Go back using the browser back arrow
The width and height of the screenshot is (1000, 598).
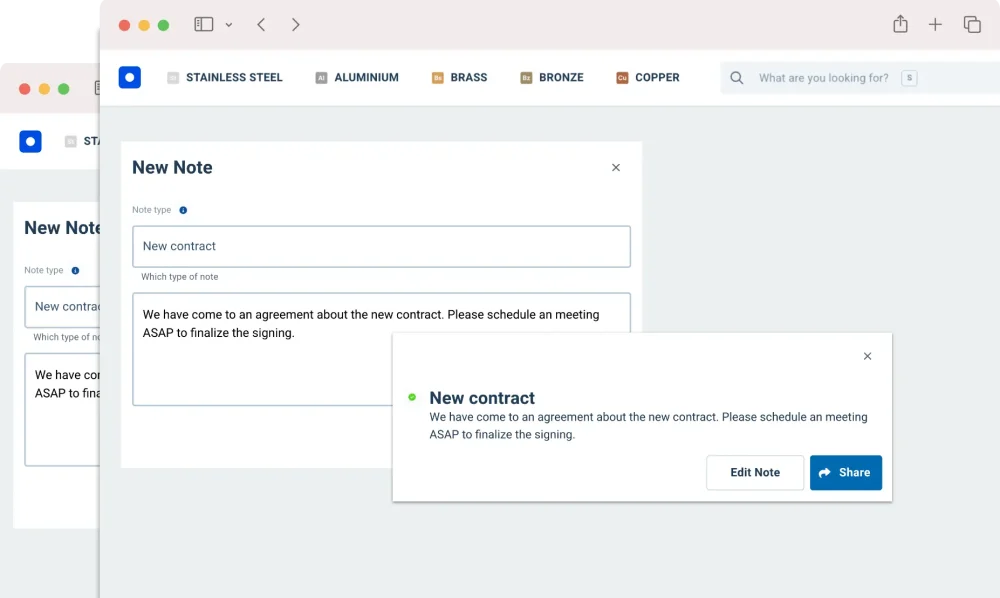(261, 24)
